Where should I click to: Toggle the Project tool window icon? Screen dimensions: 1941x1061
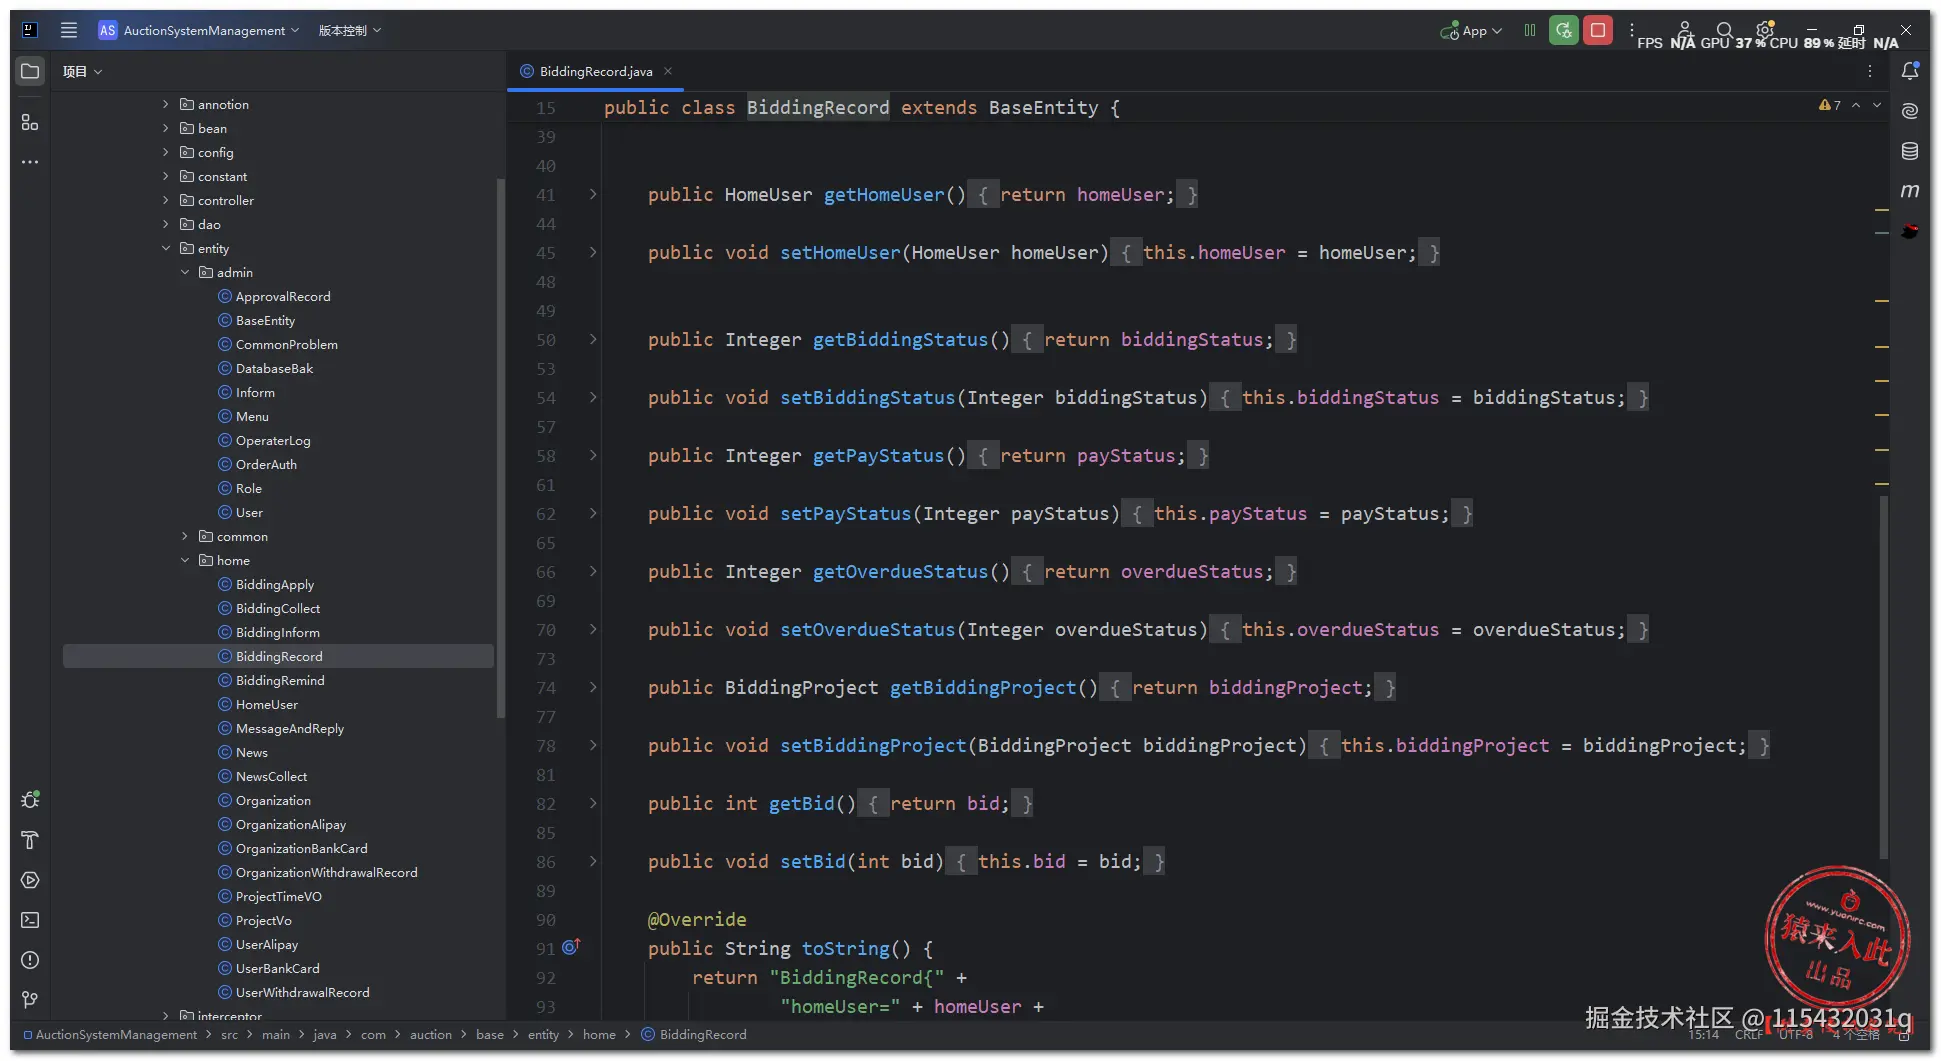pyautogui.click(x=30, y=71)
